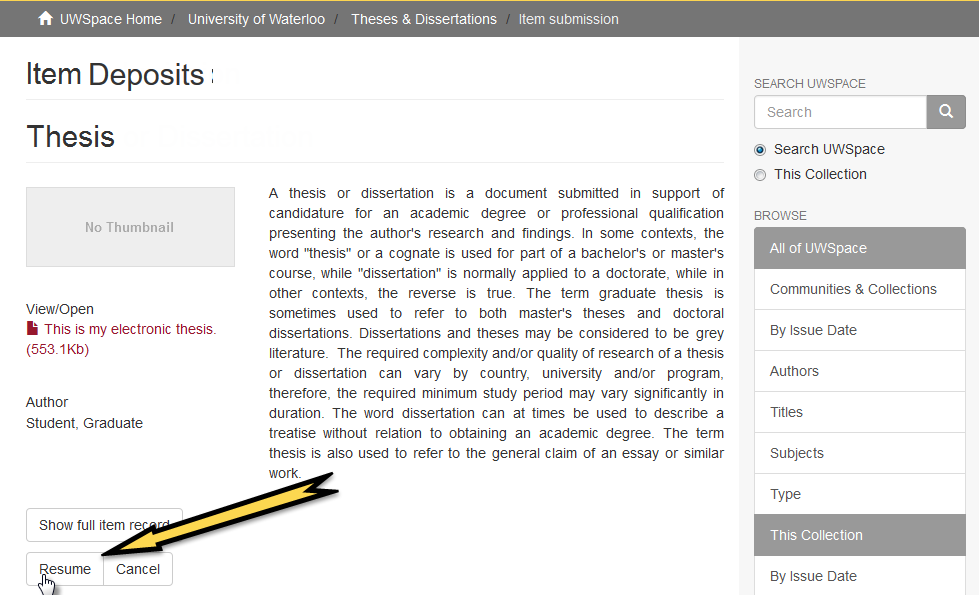
Task: Select the Search UWSpace radio button
Action: click(x=759, y=148)
